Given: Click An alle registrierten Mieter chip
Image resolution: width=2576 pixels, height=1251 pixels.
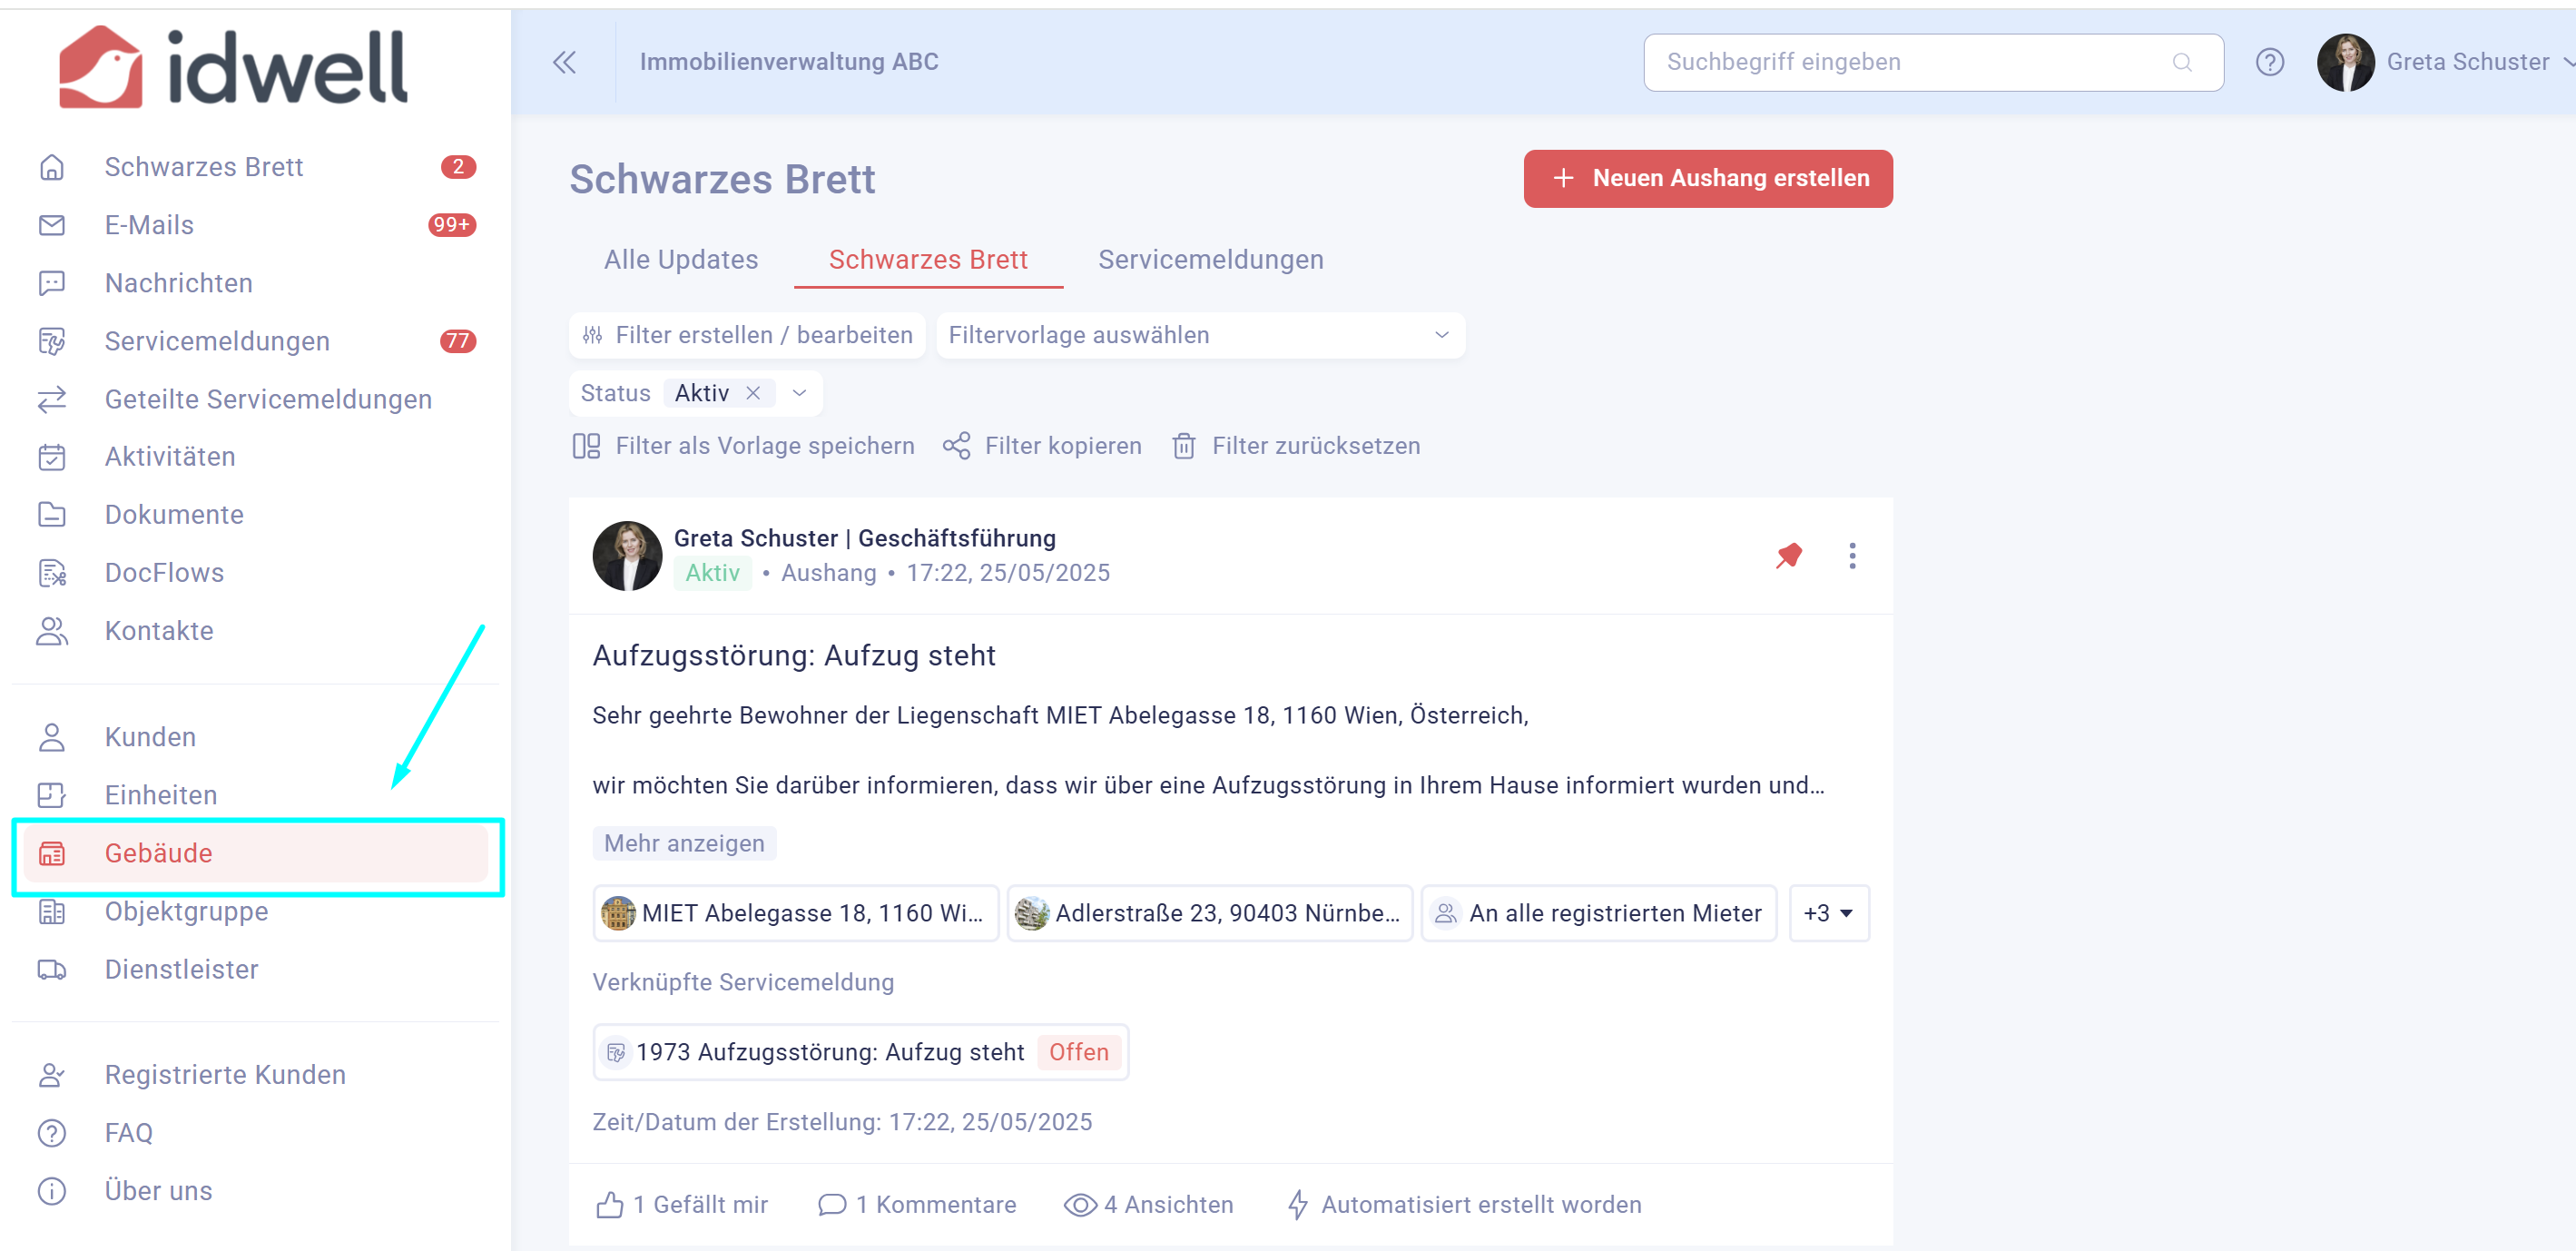Looking at the screenshot, I should coord(1598,913).
